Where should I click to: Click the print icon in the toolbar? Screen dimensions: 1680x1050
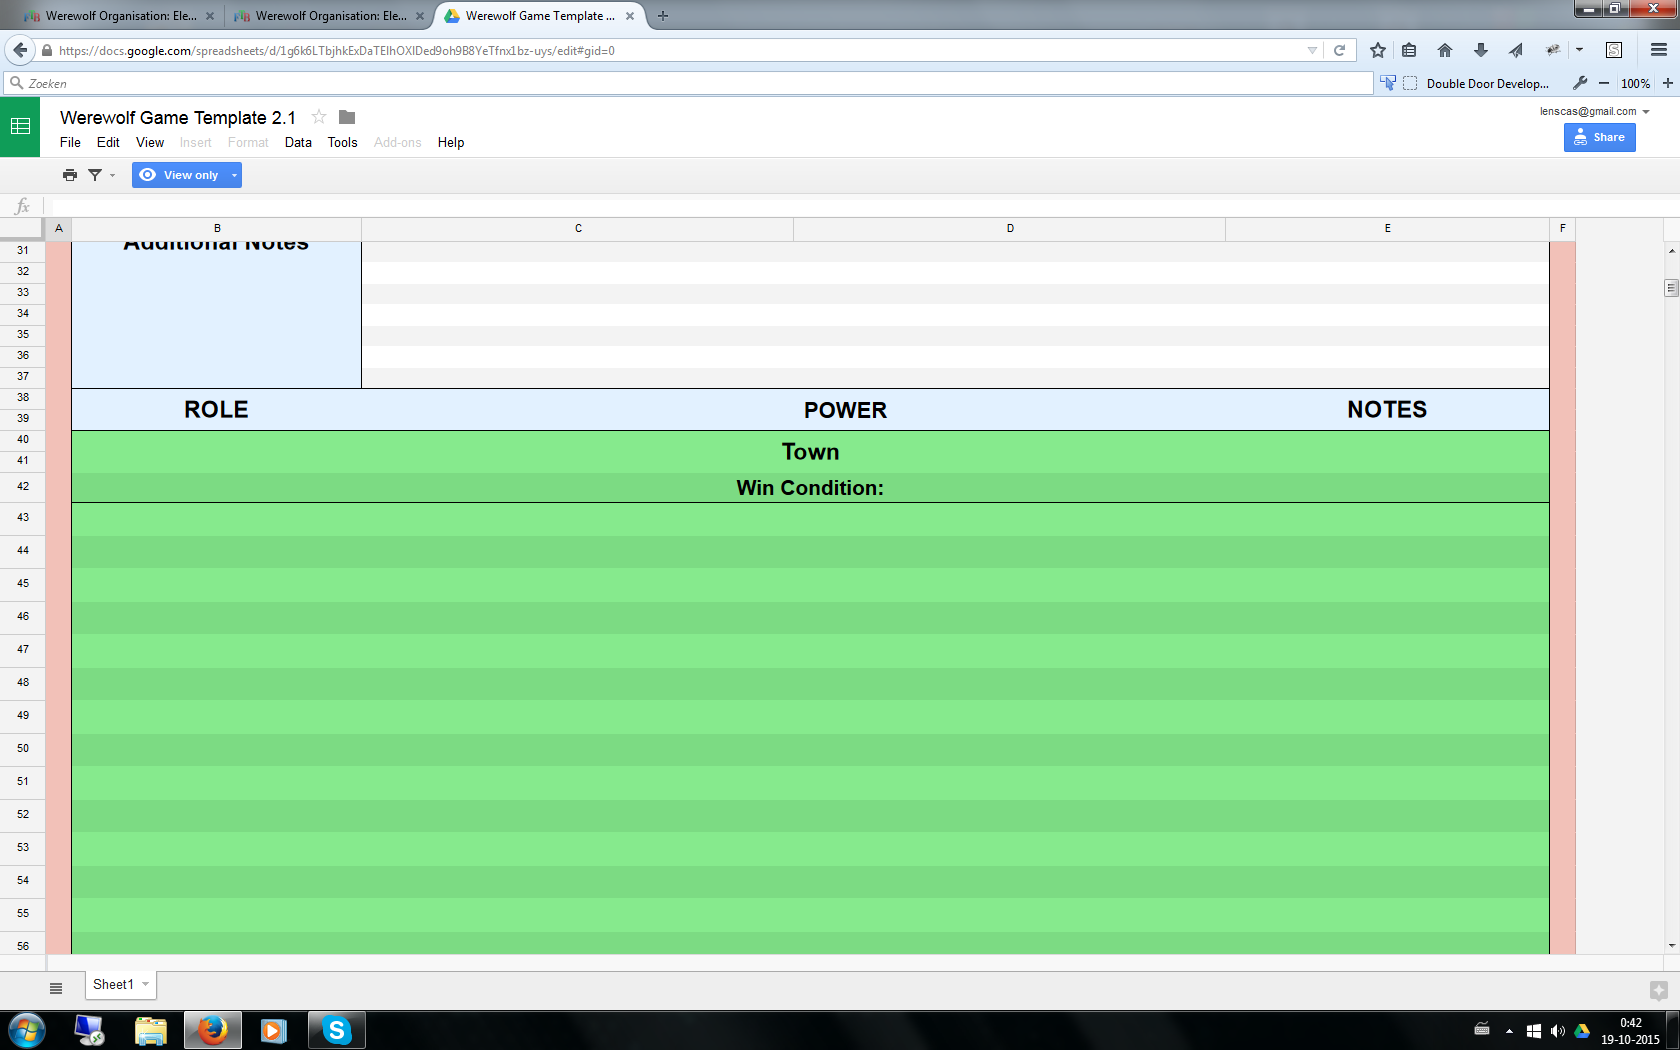[69, 175]
